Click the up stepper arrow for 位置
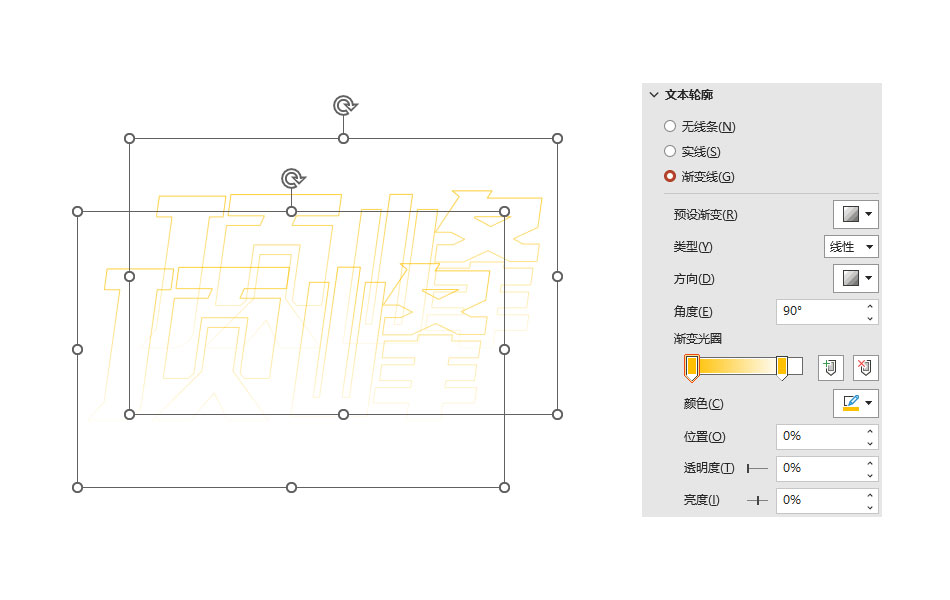This screenshot has width=950, height=600. (x=870, y=430)
